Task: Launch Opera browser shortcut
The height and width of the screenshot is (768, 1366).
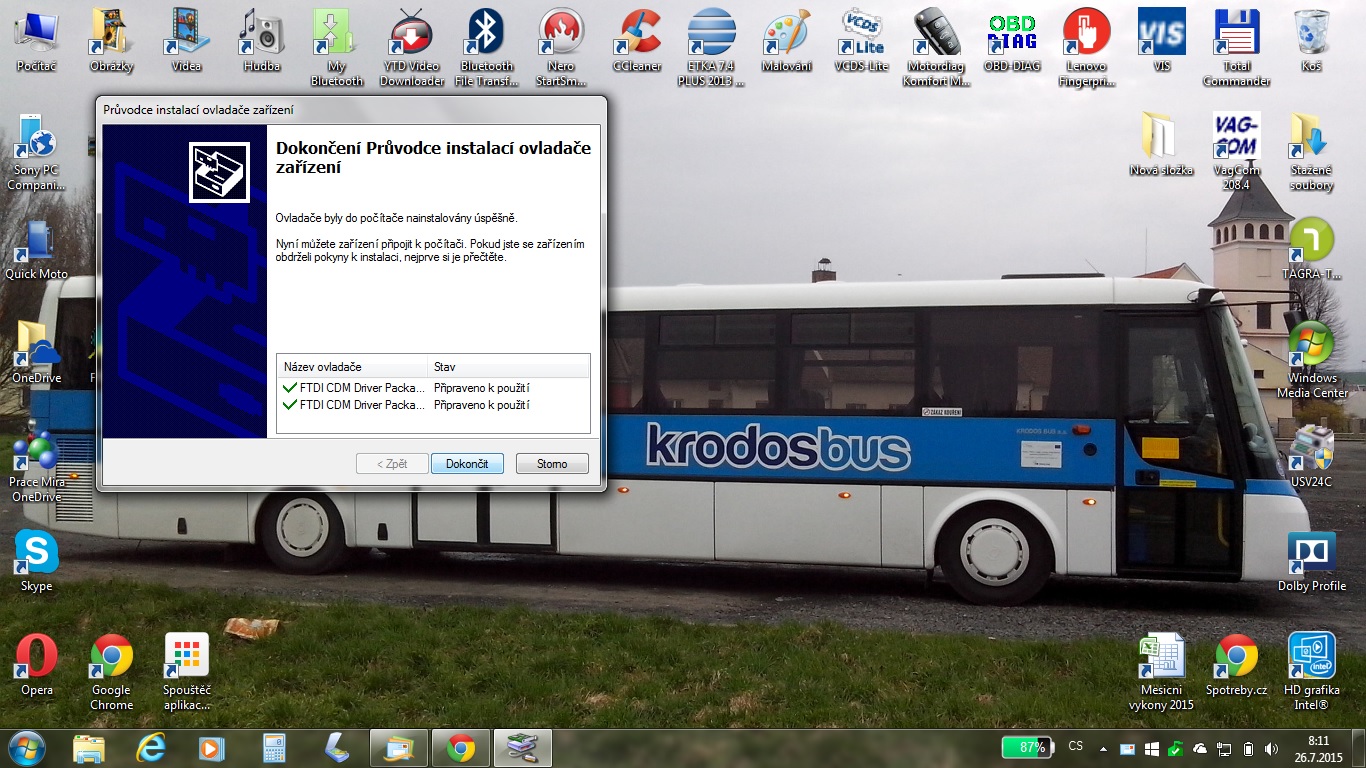Action: pos(36,665)
